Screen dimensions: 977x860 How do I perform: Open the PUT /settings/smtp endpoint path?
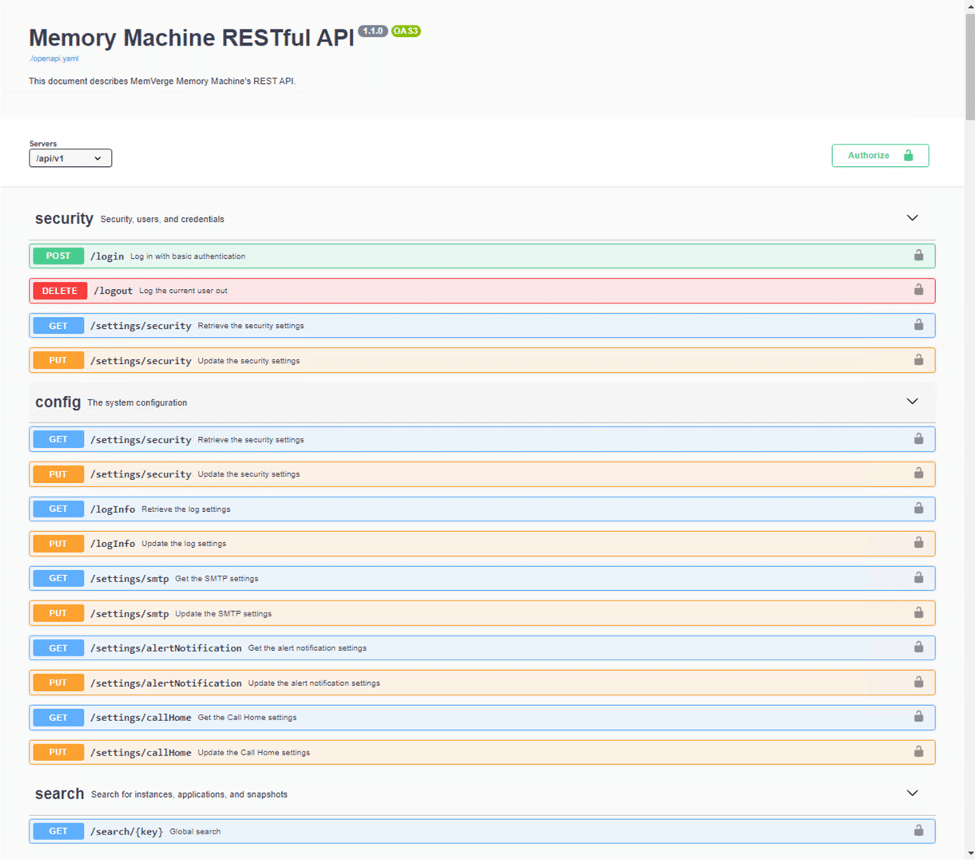click(130, 614)
